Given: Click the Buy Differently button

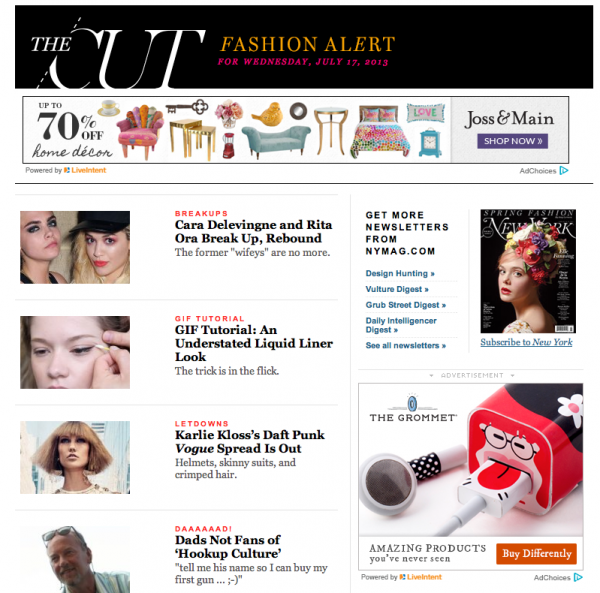Looking at the screenshot, I should pyautogui.click(x=536, y=554).
